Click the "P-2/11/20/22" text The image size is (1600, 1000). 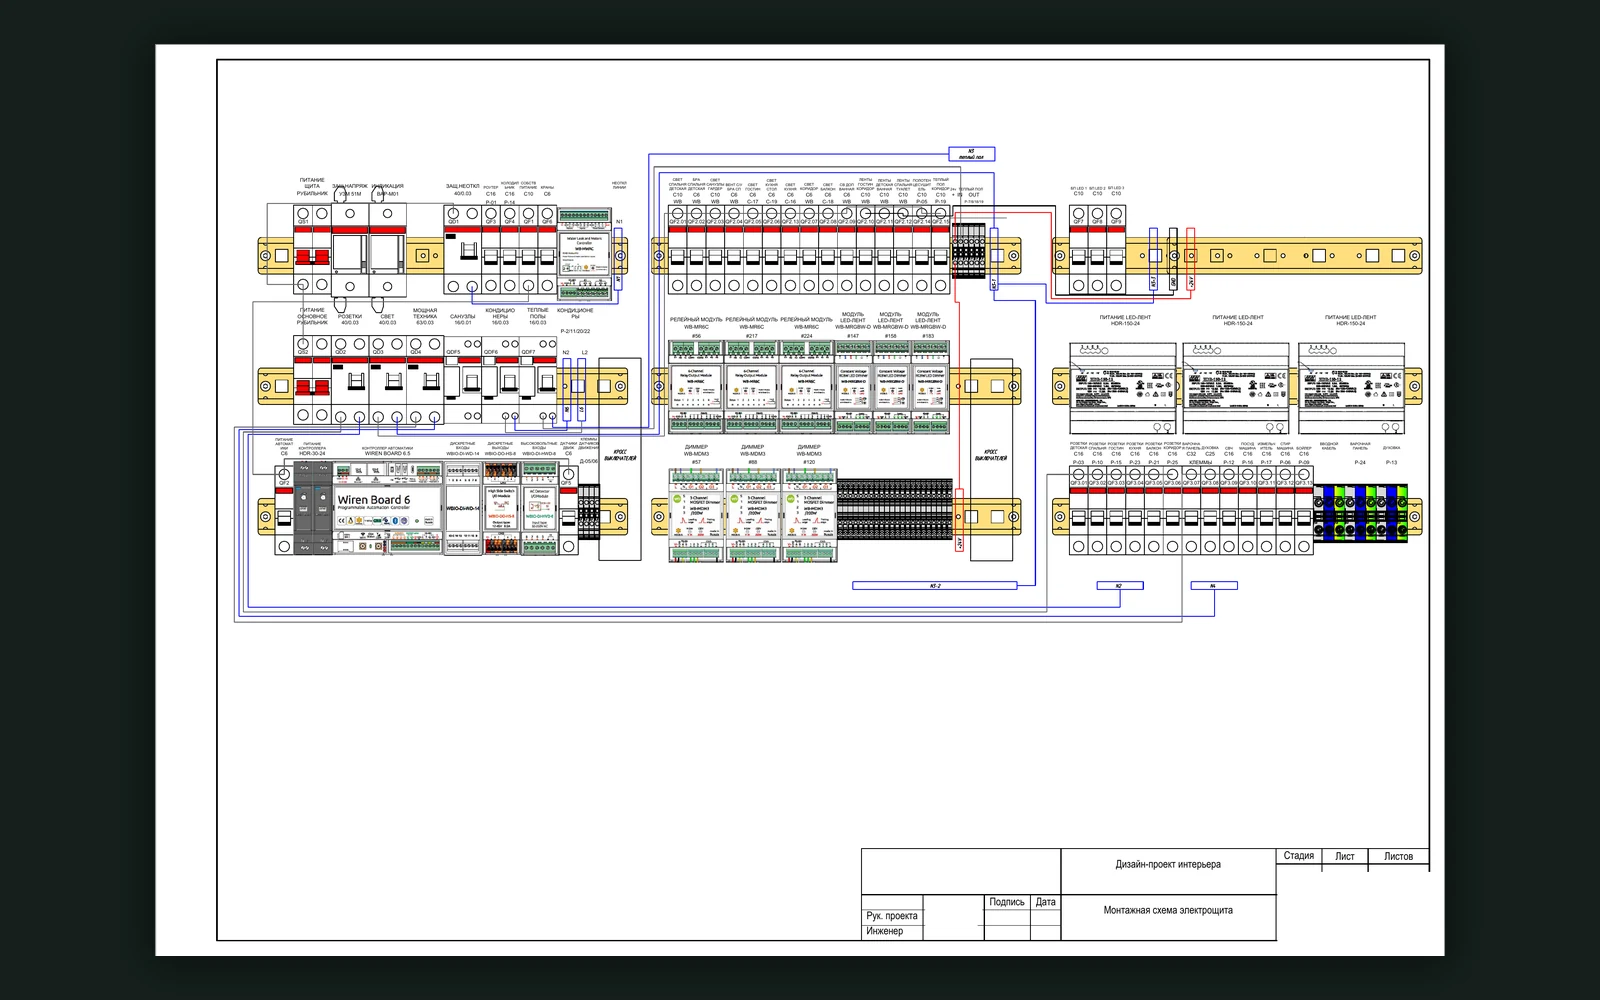(x=575, y=331)
